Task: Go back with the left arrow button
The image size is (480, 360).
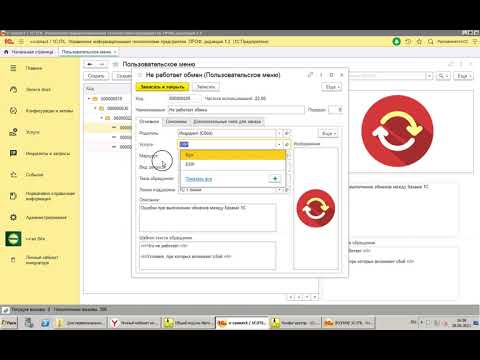Action: point(90,64)
